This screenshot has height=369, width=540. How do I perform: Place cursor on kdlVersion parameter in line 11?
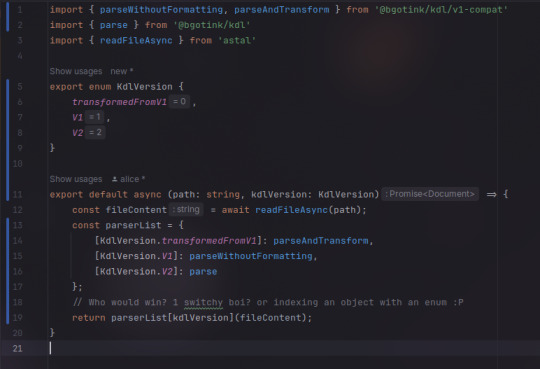(279, 194)
